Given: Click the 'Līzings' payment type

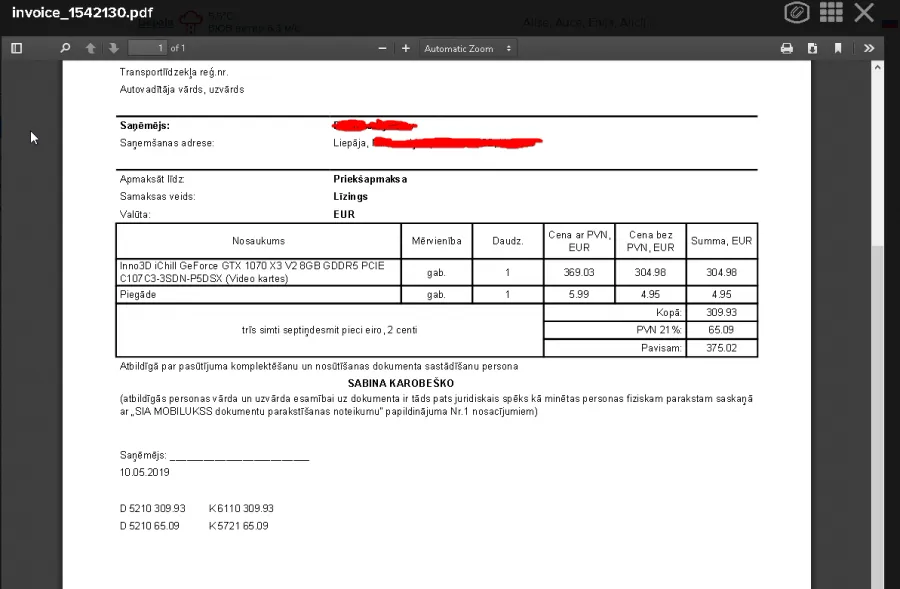Looking at the screenshot, I should click(x=351, y=196).
